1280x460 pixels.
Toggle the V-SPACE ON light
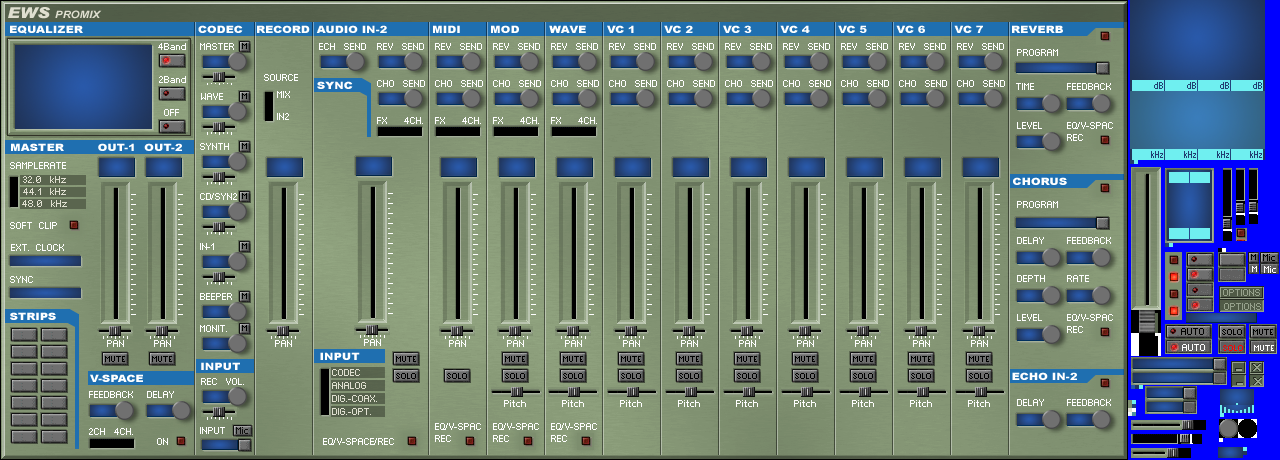[181, 441]
